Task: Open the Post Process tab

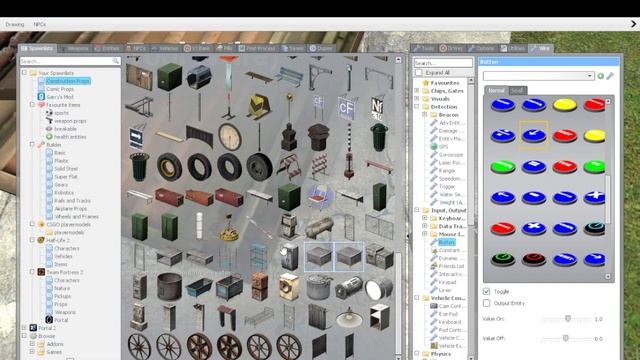Action: 257,48
